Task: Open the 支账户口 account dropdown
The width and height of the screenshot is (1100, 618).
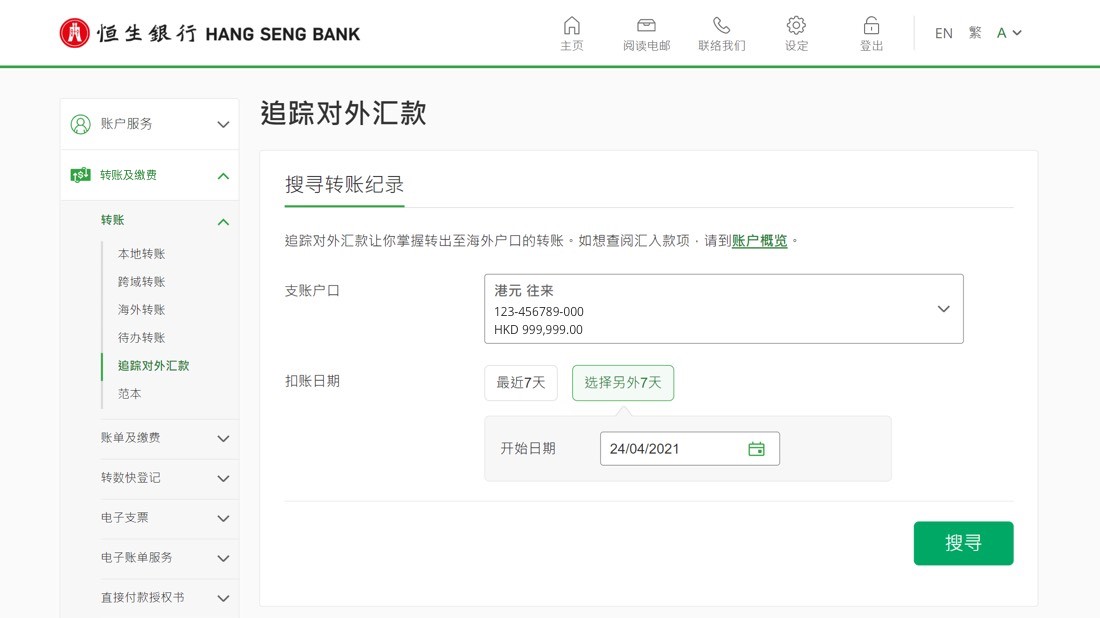Action: pos(723,309)
